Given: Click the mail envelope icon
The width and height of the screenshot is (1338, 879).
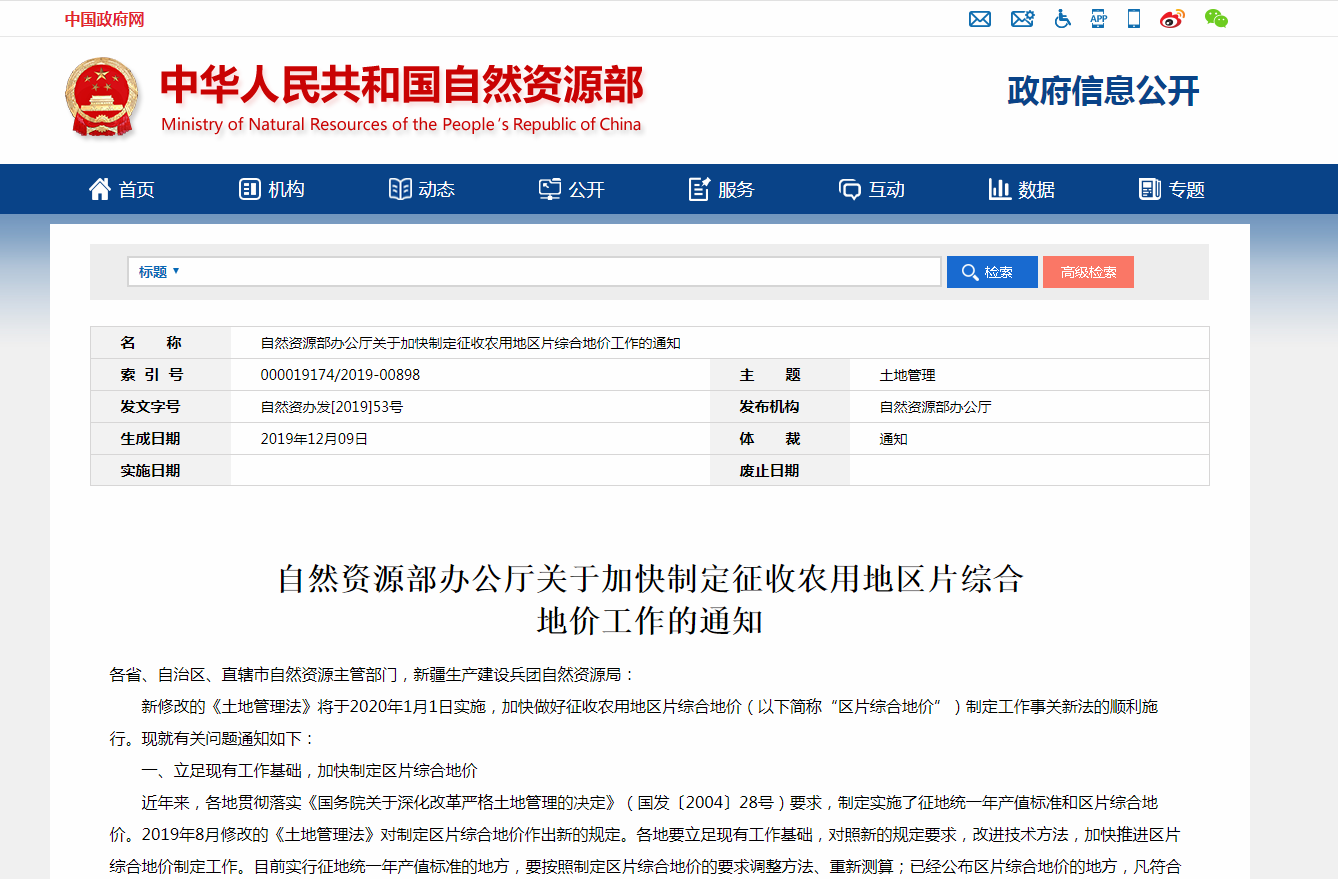Looking at the screenshot, I should click(980, 19).
